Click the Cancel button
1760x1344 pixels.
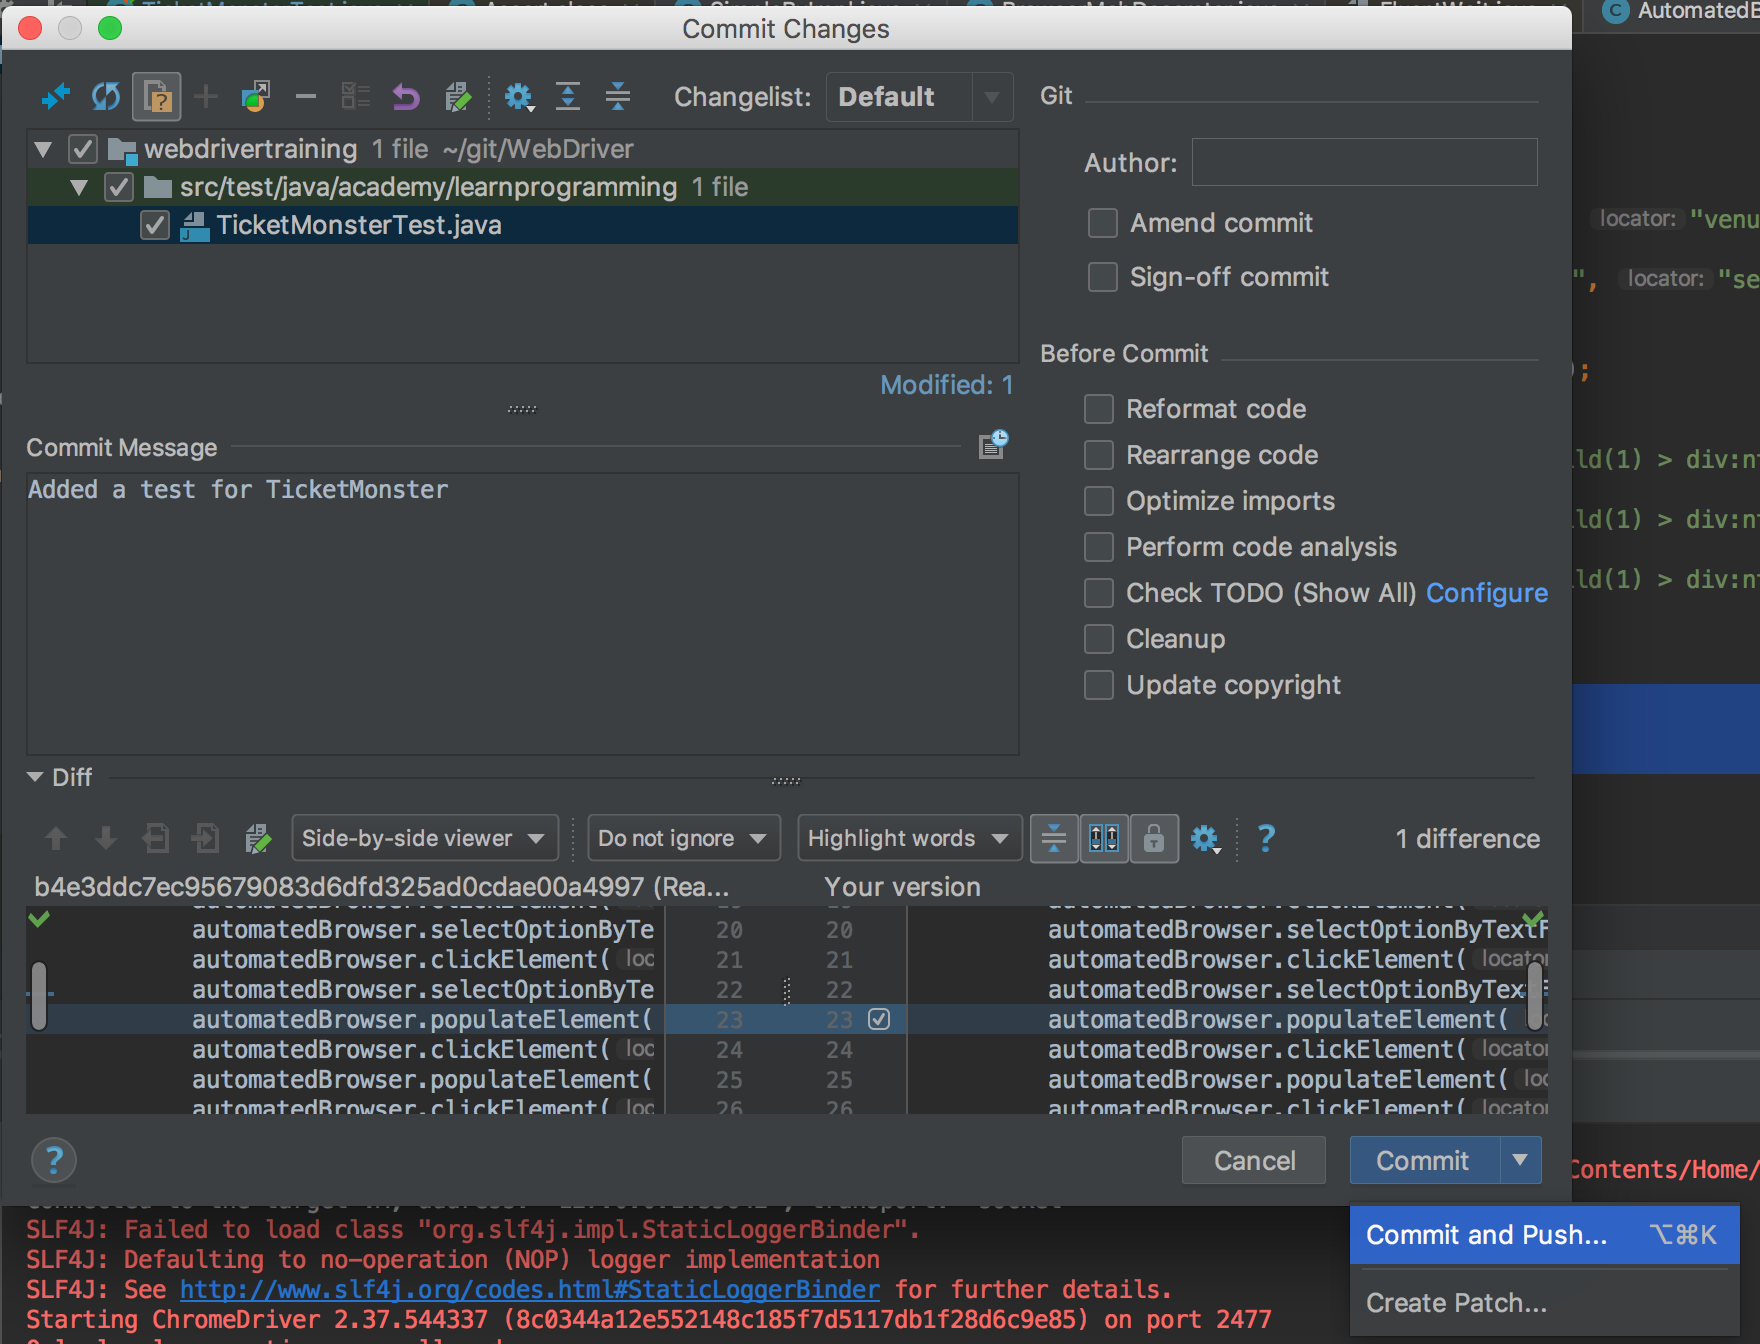1254,1160
